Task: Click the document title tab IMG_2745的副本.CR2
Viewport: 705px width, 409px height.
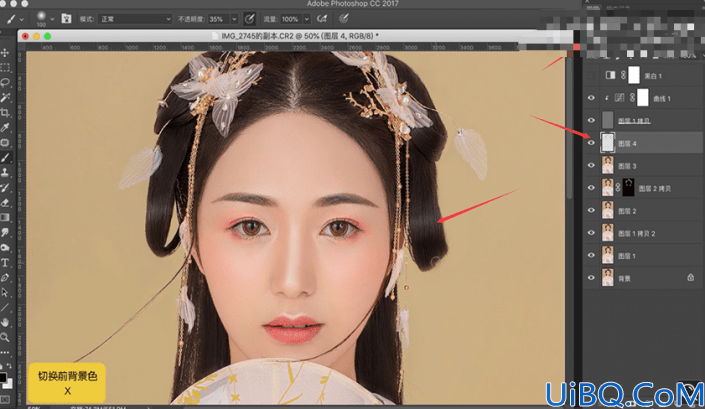Action: pyautogui.click(x=299, y=36)
